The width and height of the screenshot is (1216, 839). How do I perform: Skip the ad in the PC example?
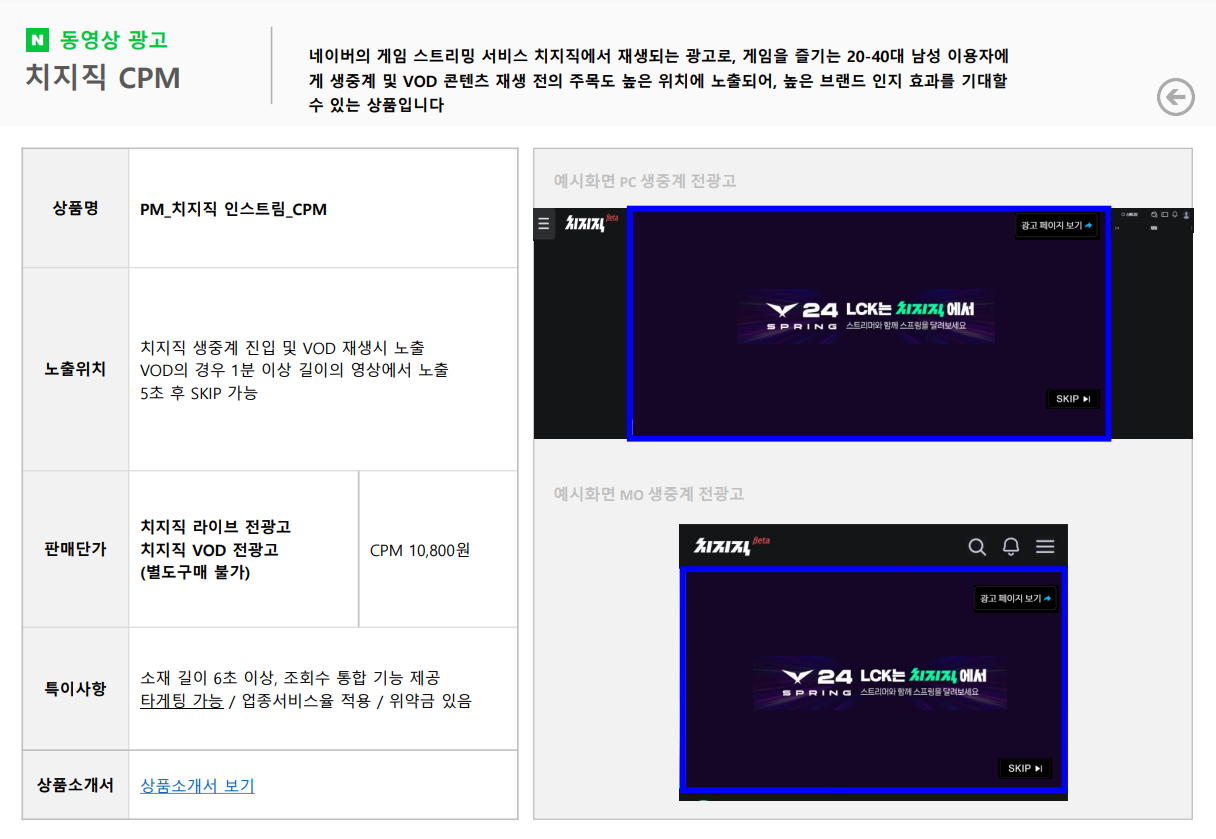point(1072,399)
